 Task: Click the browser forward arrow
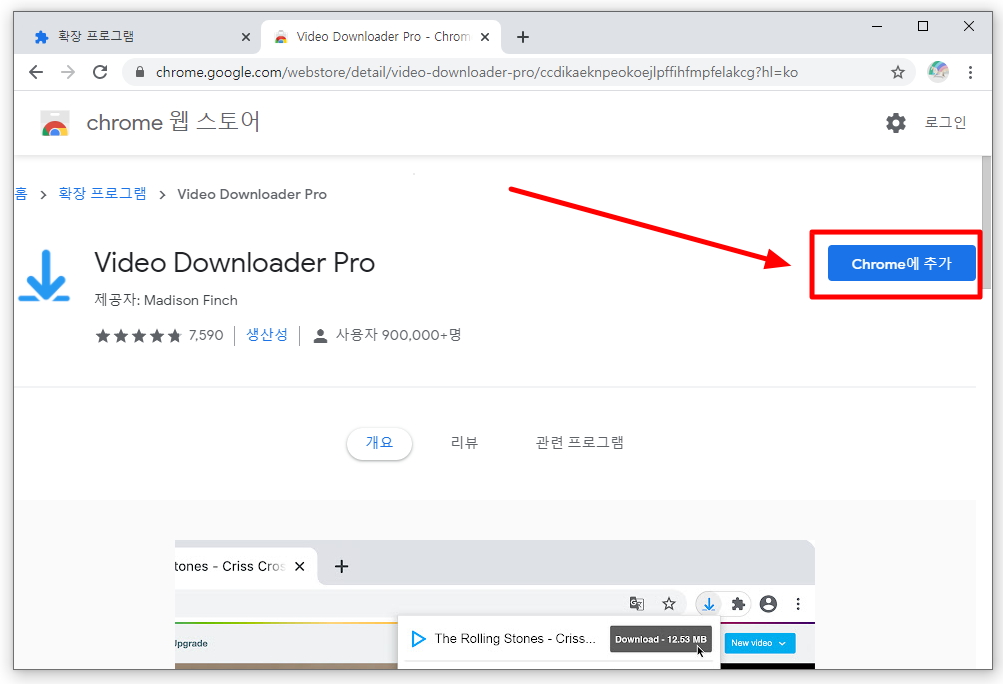pos(68,72)
